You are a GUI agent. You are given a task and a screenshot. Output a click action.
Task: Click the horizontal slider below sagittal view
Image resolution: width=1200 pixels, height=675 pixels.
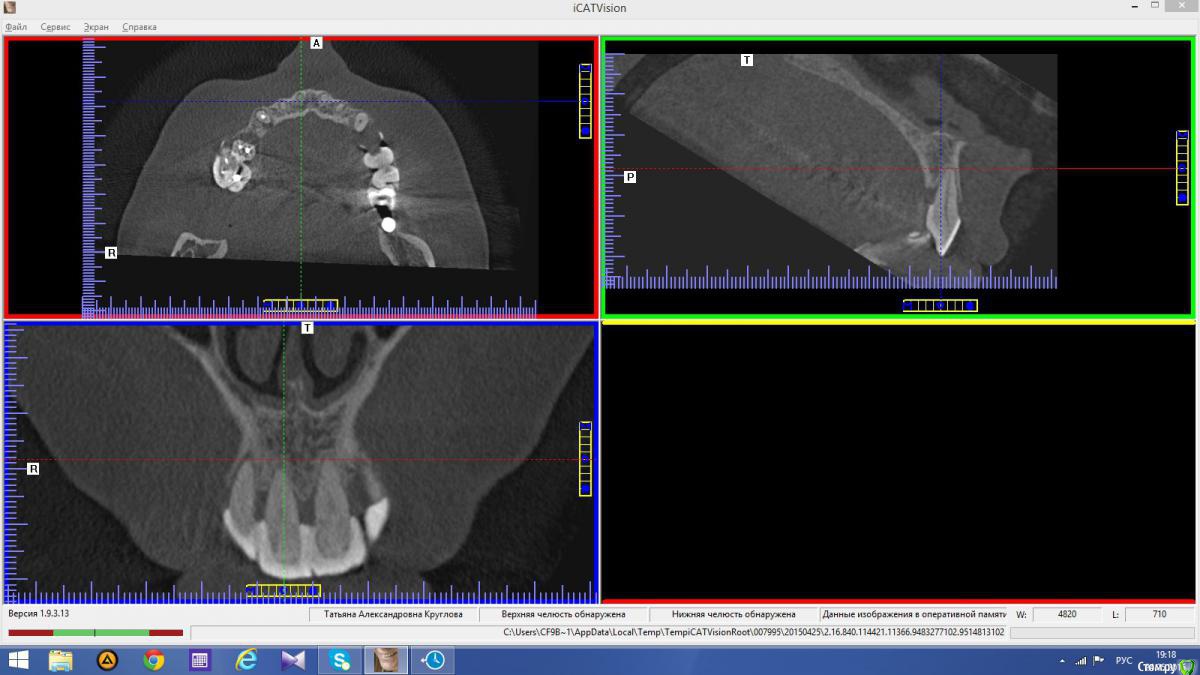(939, 305)
